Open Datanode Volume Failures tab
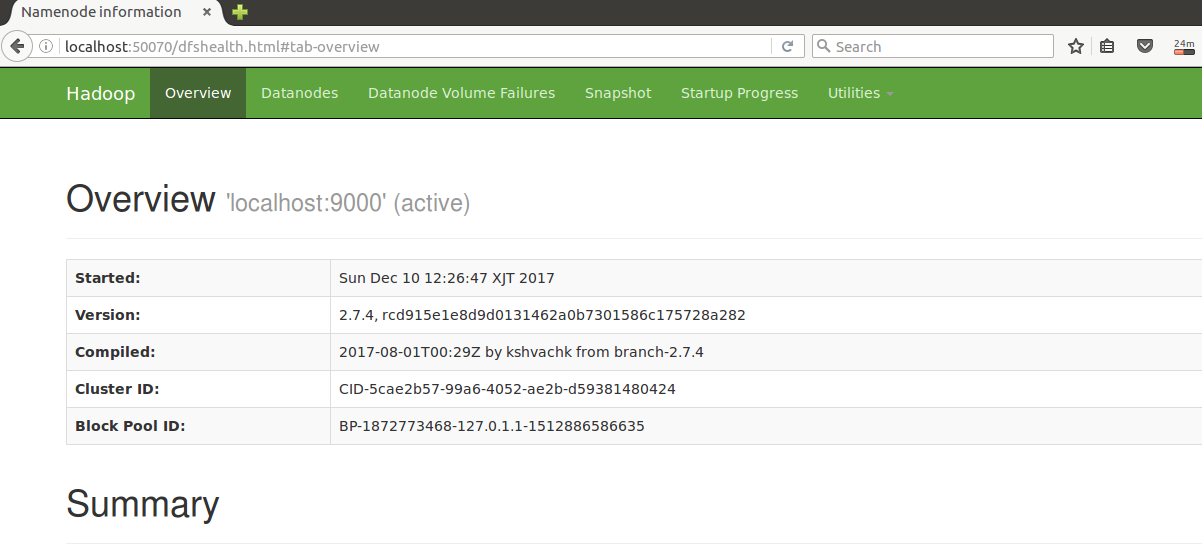 click(x=461, y=93)
